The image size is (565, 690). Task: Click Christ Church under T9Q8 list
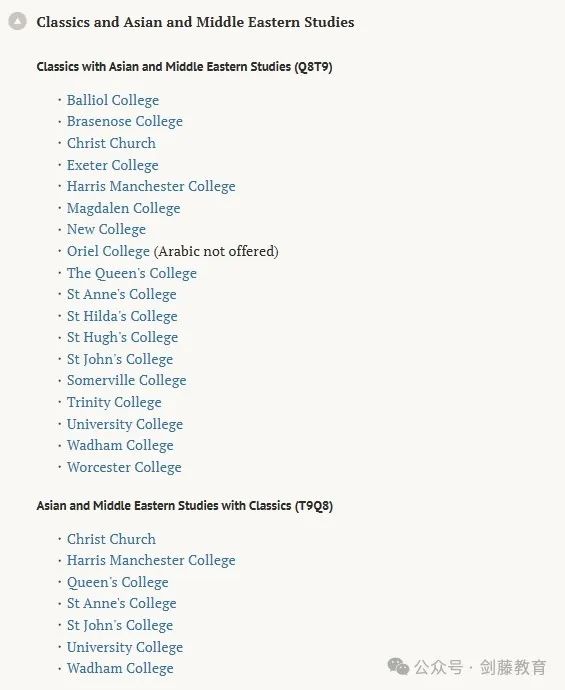[111, 539]
